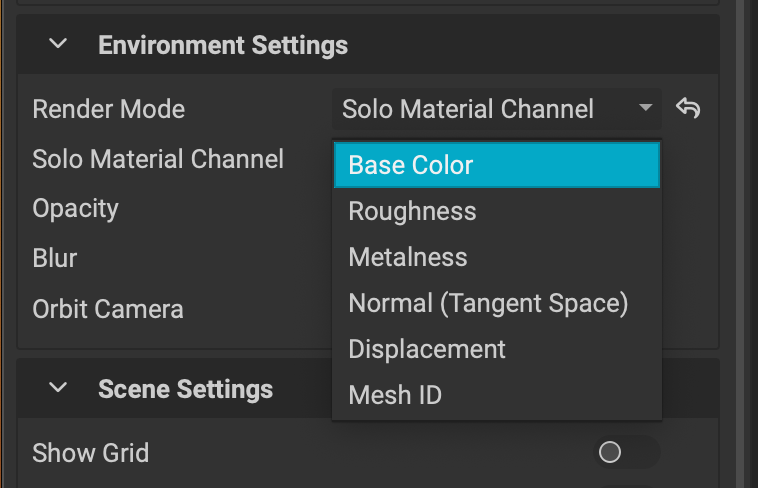Reset Render Mode with the undo arrow icon

pyautogui.click(x=688, y=108)
